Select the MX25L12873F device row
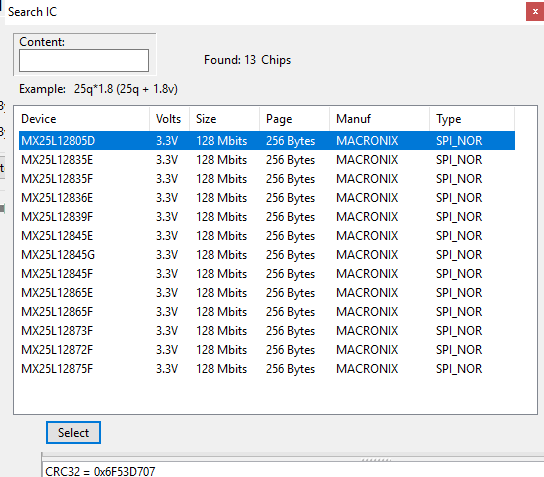 267,331
